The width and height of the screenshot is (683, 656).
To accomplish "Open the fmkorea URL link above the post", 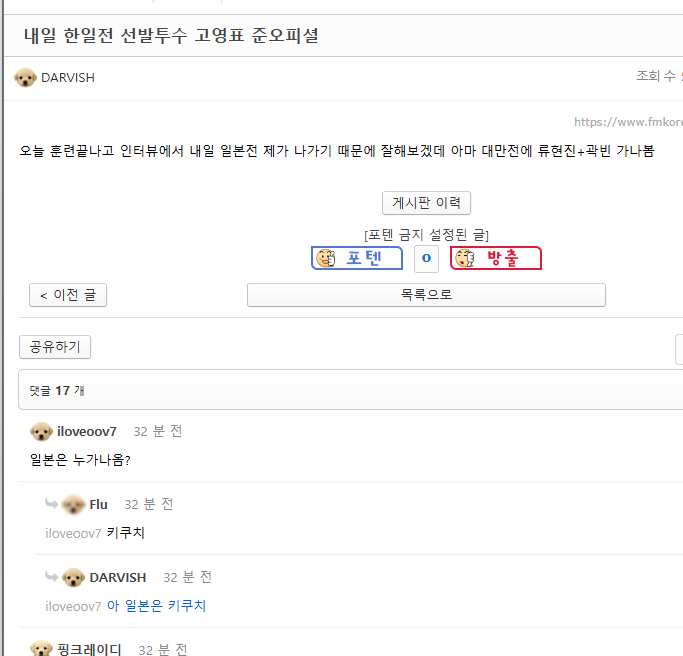I will (628, 123).
